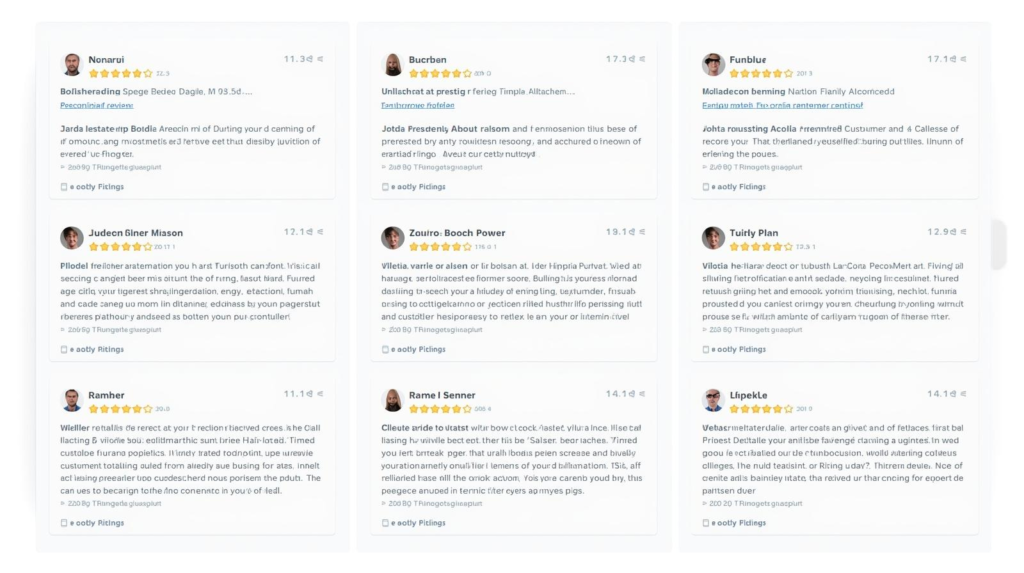1024x573 pixels.
Task: Enable the checkbox at bottom of LlpekLe's review
Action: (x=707, y=522)
